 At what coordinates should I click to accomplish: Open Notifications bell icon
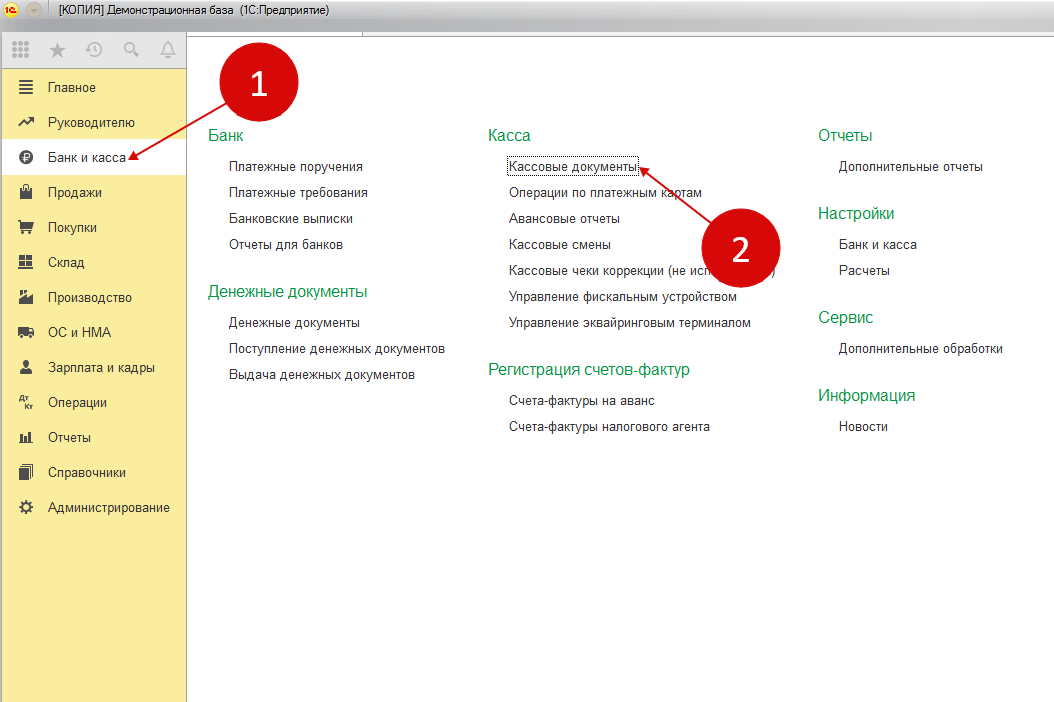(x=167, y=49)
